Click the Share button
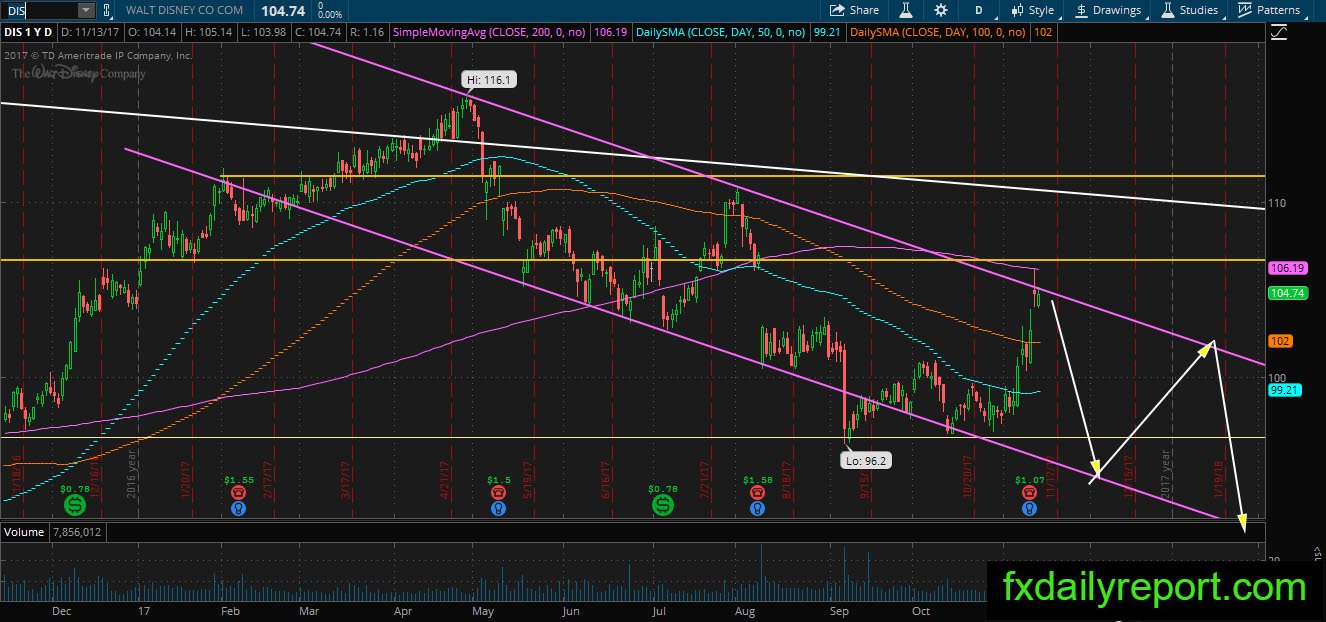 click(855, 10)
